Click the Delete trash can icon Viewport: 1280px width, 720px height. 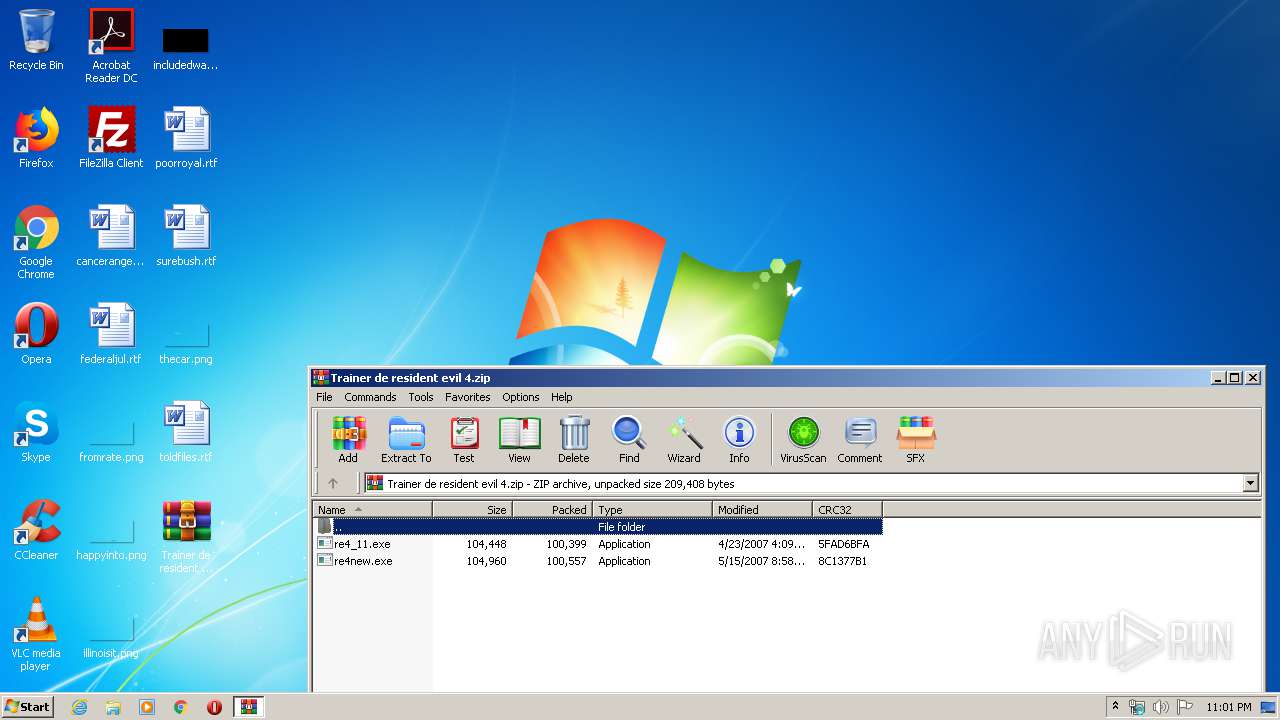(x=574, y=440)
